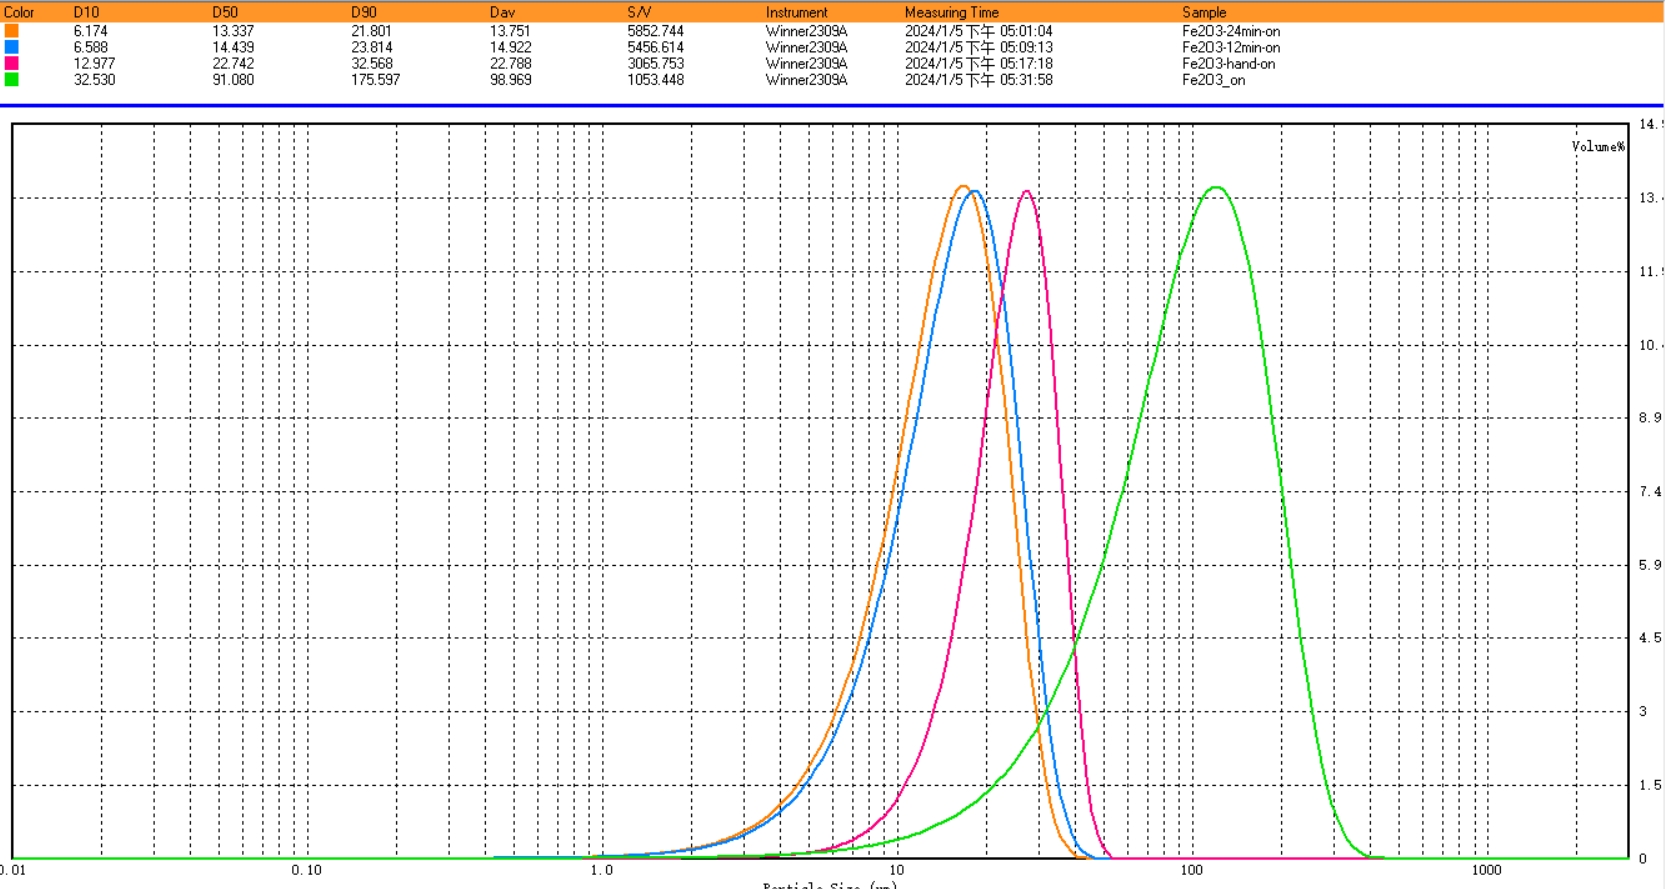The image size is (1666, 889).
Task: Click the green color swatch in the legend
Action: pos(11,79)
